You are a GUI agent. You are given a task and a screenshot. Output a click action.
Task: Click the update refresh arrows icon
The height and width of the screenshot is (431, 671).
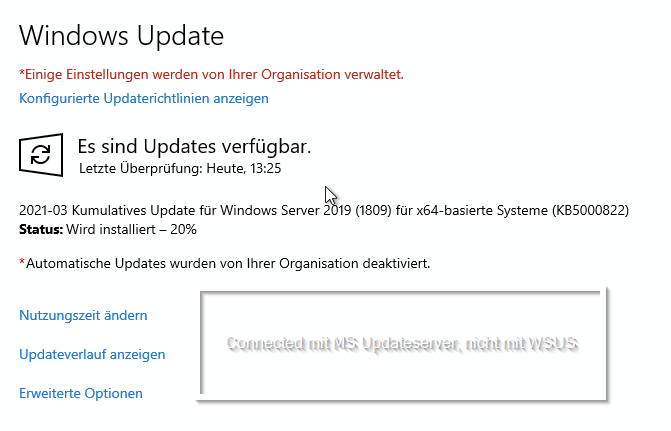tap(41, 155)
